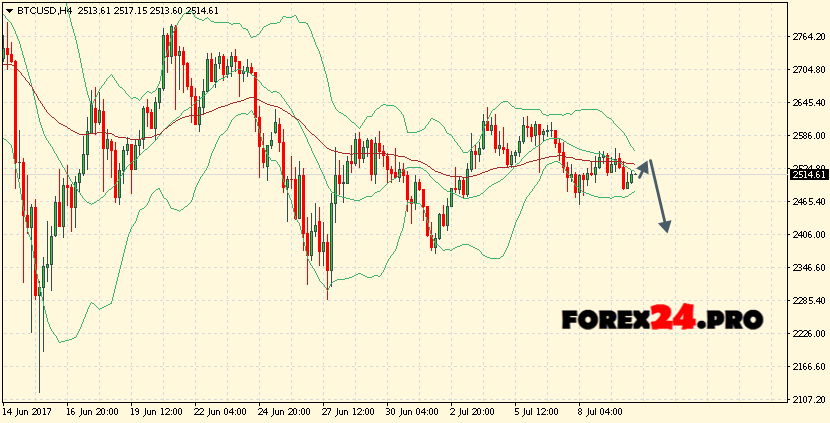The image size is (830, 423).
Task: Click the 2226.00 price axis label
Action: pyautogui.click(x=808, y=334)
